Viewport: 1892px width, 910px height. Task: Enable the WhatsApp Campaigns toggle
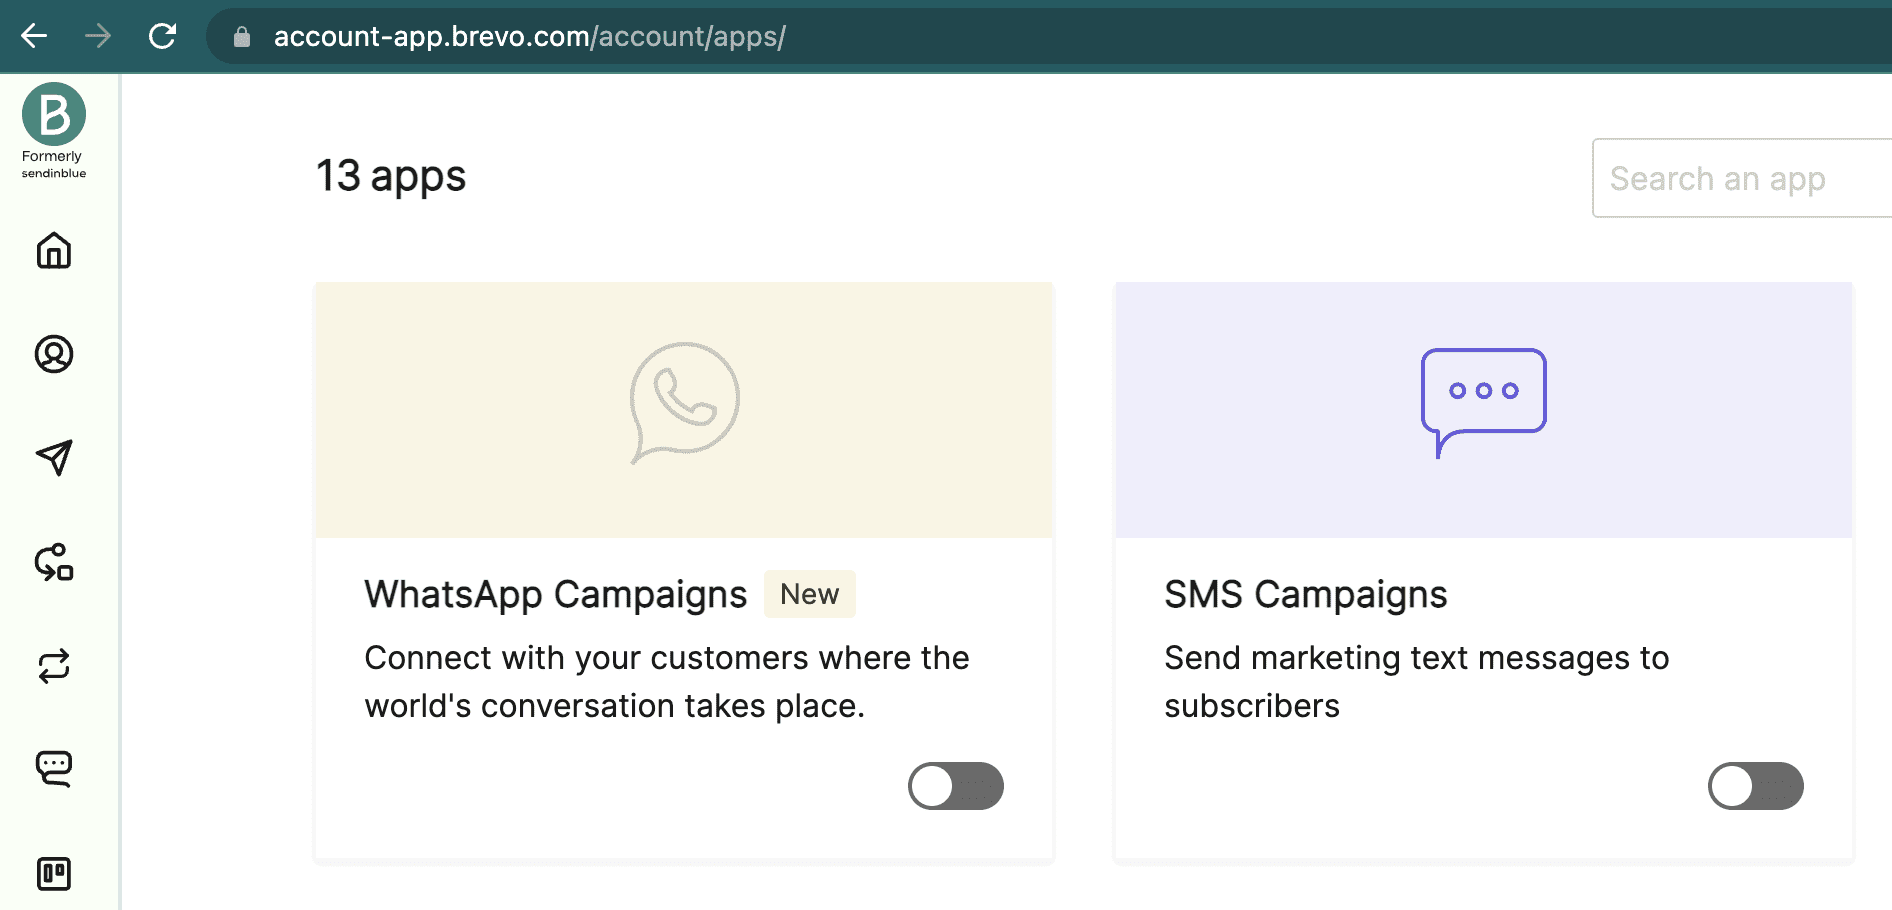955,786
